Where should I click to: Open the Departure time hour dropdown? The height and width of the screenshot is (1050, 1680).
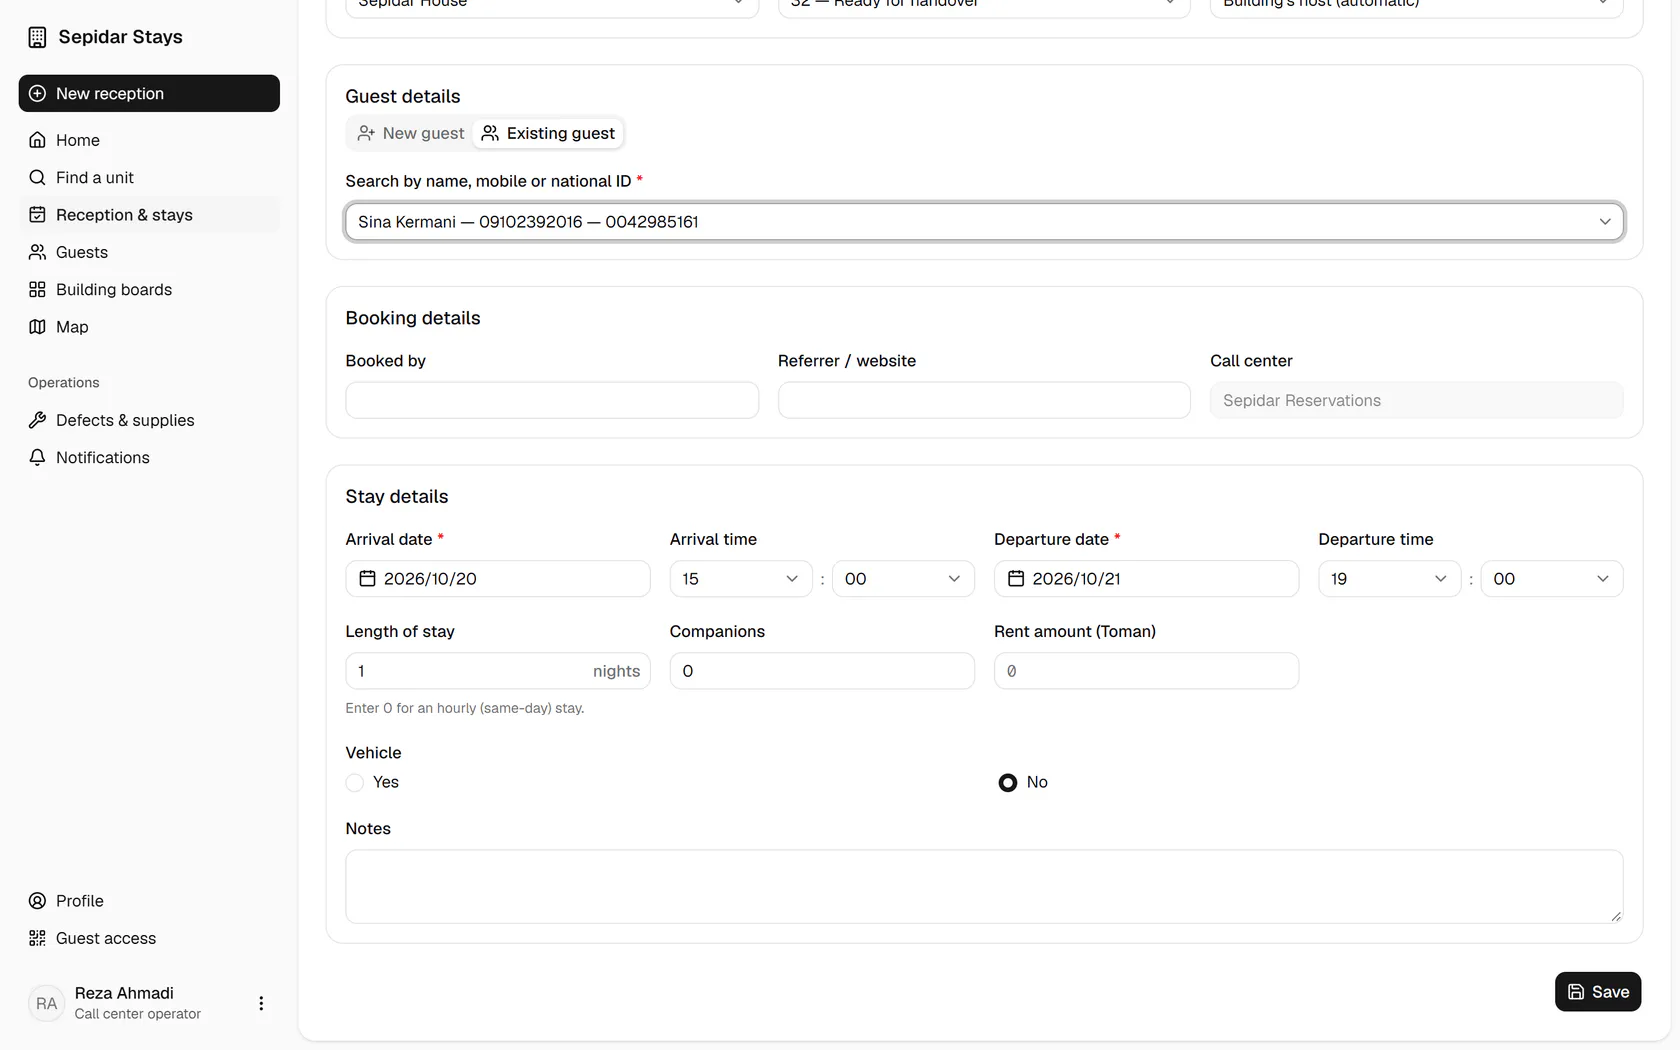click(1389, 578)
